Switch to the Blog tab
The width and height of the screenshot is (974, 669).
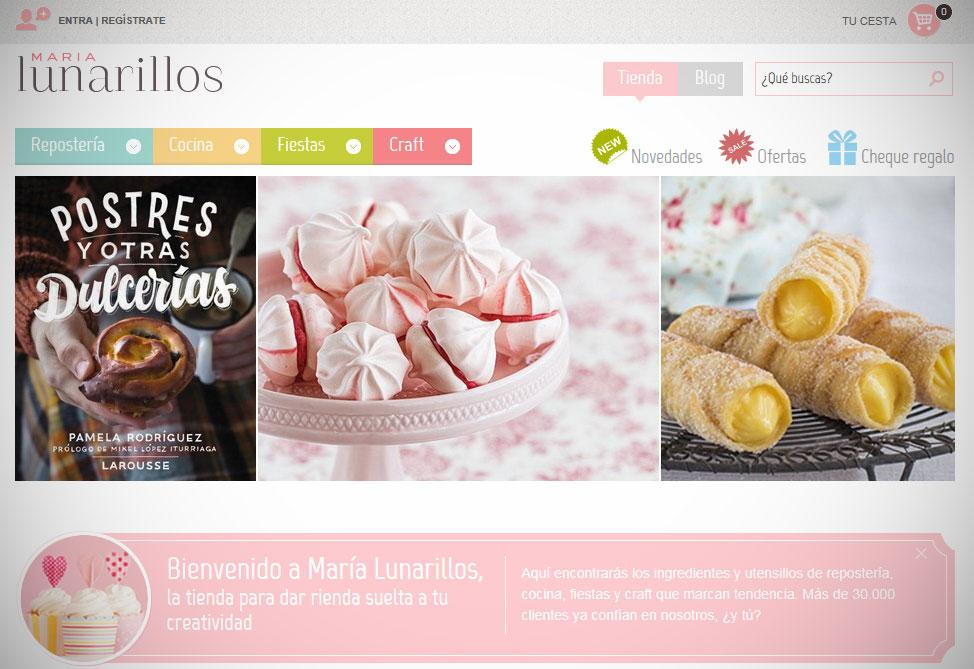click(x=710, y=79)
